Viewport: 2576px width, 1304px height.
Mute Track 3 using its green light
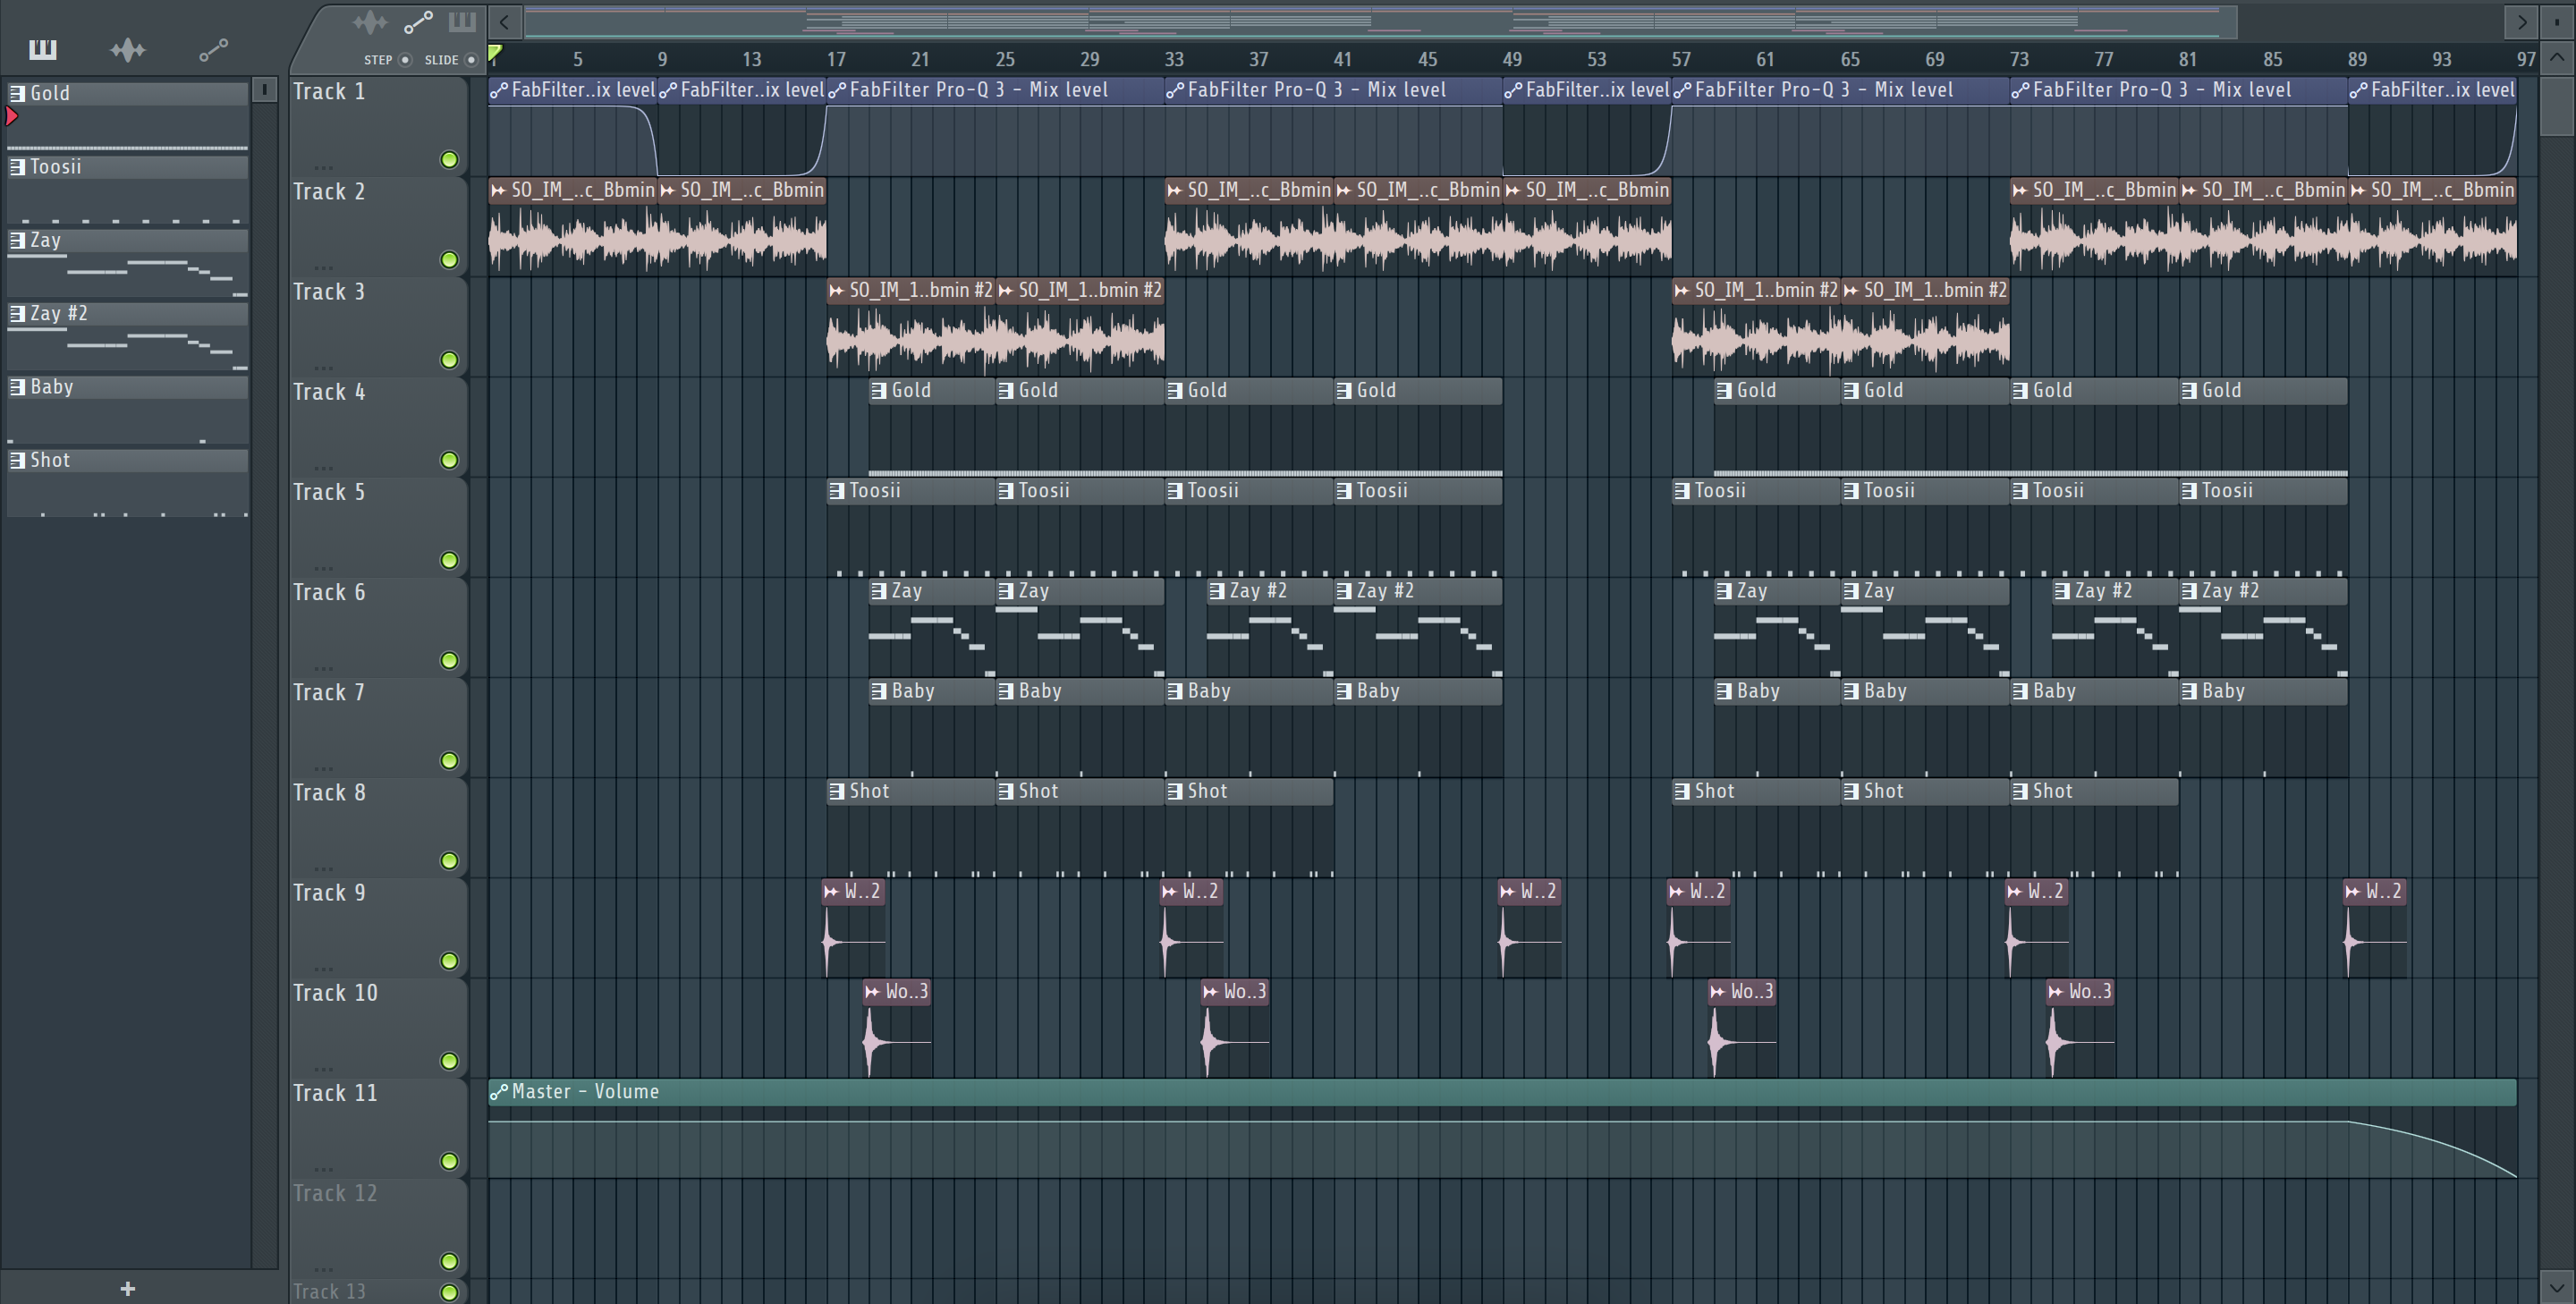click(x=449, y=360)
